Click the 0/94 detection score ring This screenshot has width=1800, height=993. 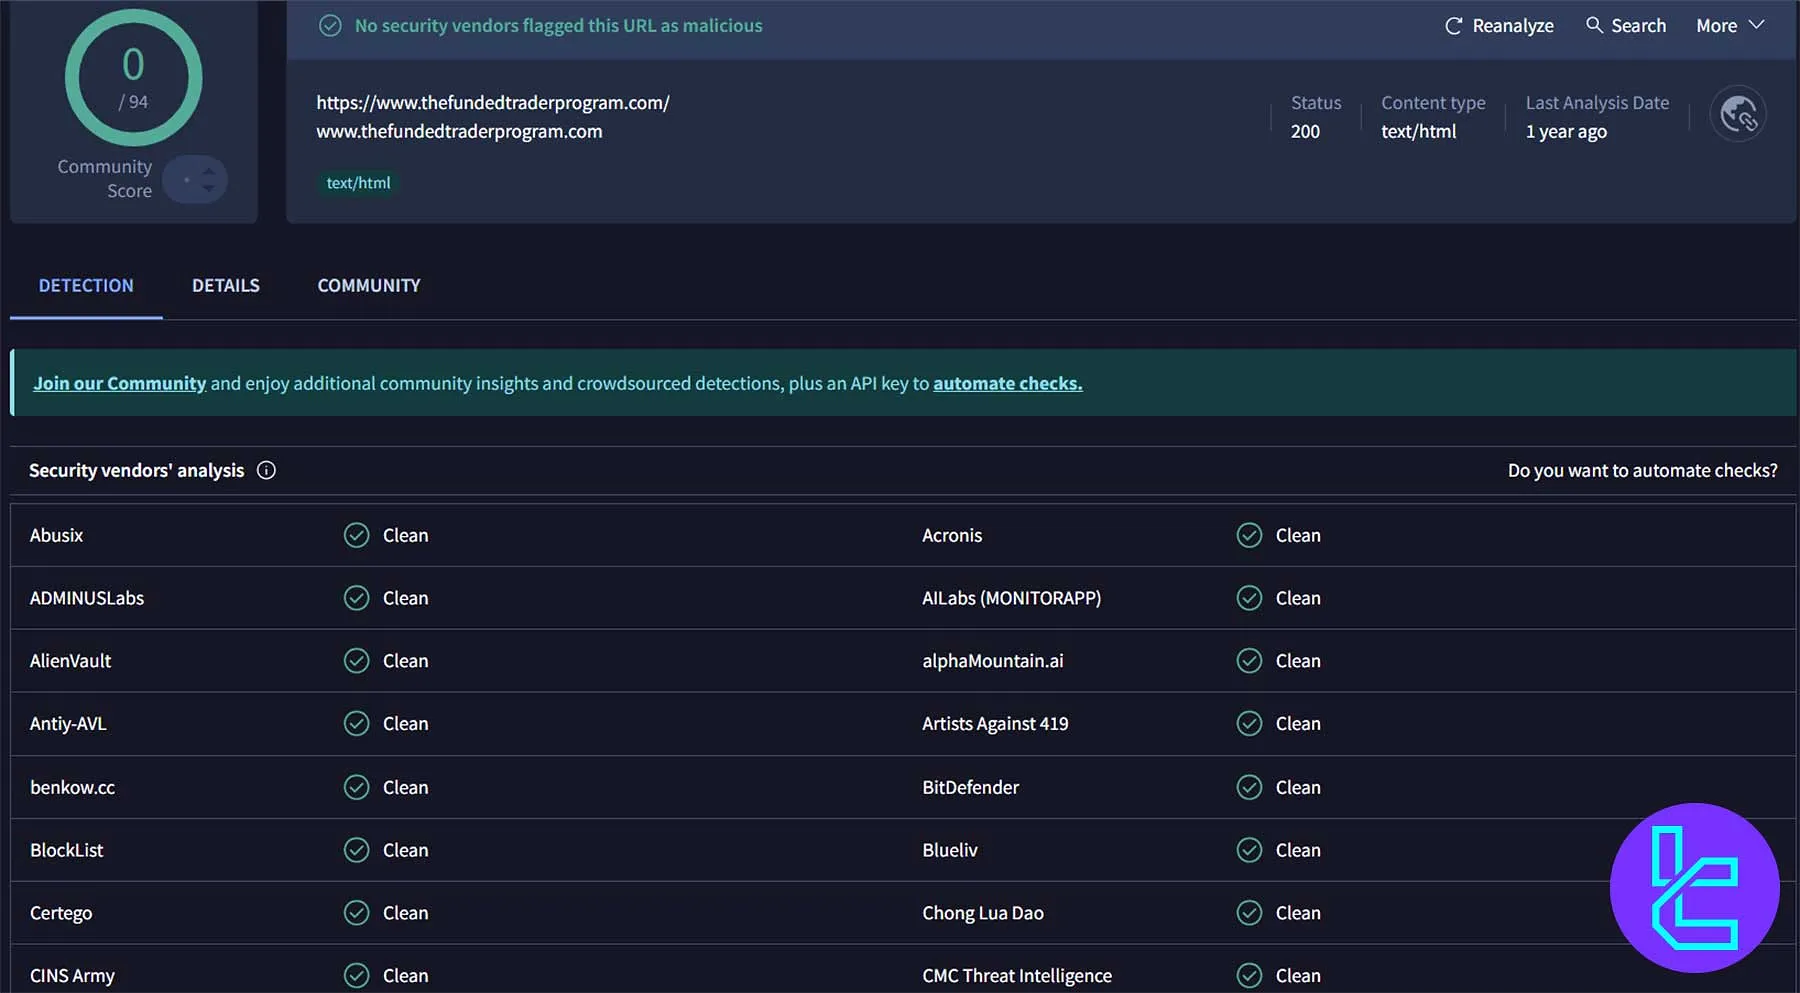[x=133, y=77]
